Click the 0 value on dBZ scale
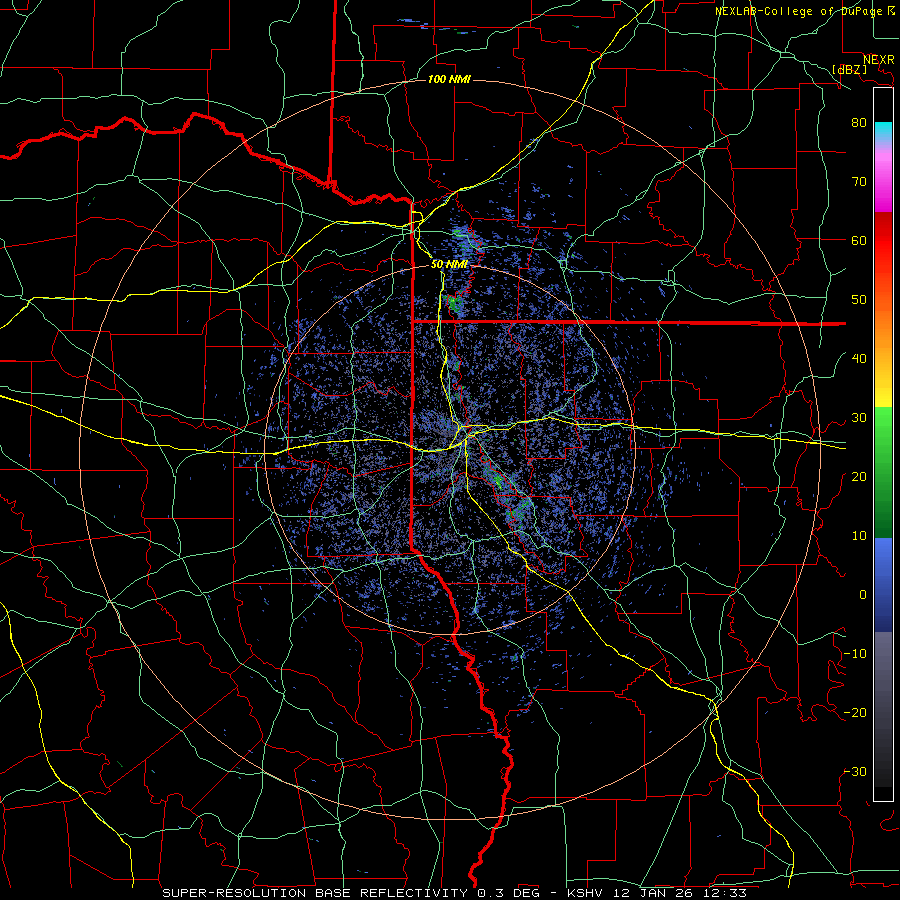The height and width of the screenshot is (900, 900). (863, 595)
